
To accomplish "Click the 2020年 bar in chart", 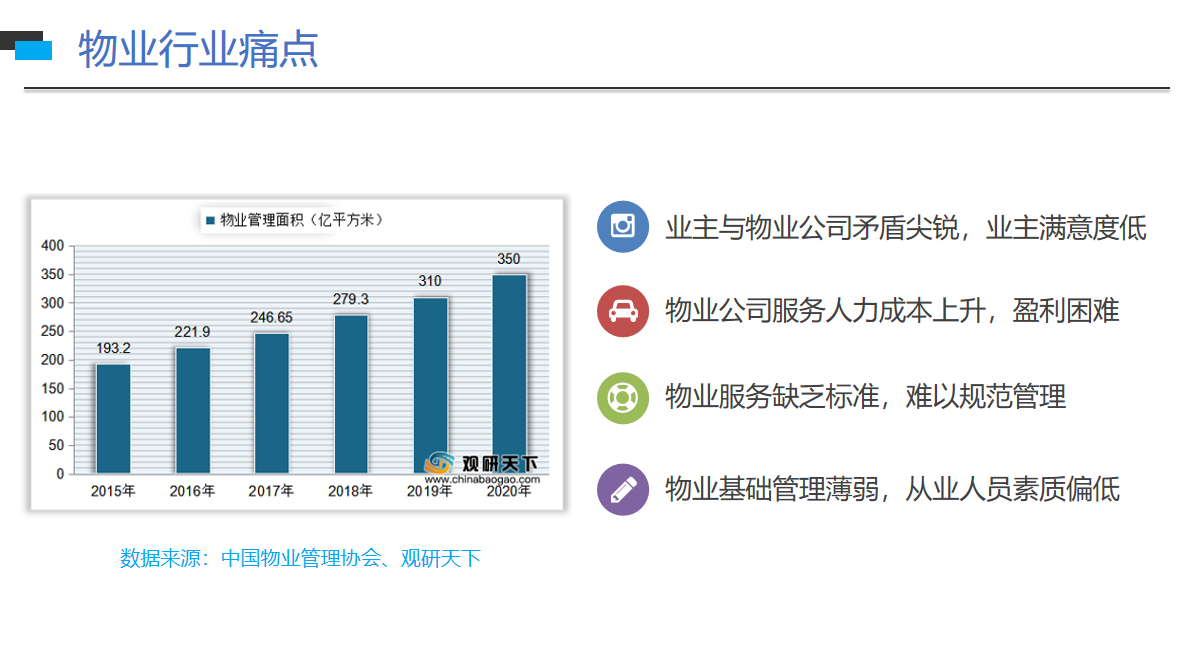I will coord(509,374).
